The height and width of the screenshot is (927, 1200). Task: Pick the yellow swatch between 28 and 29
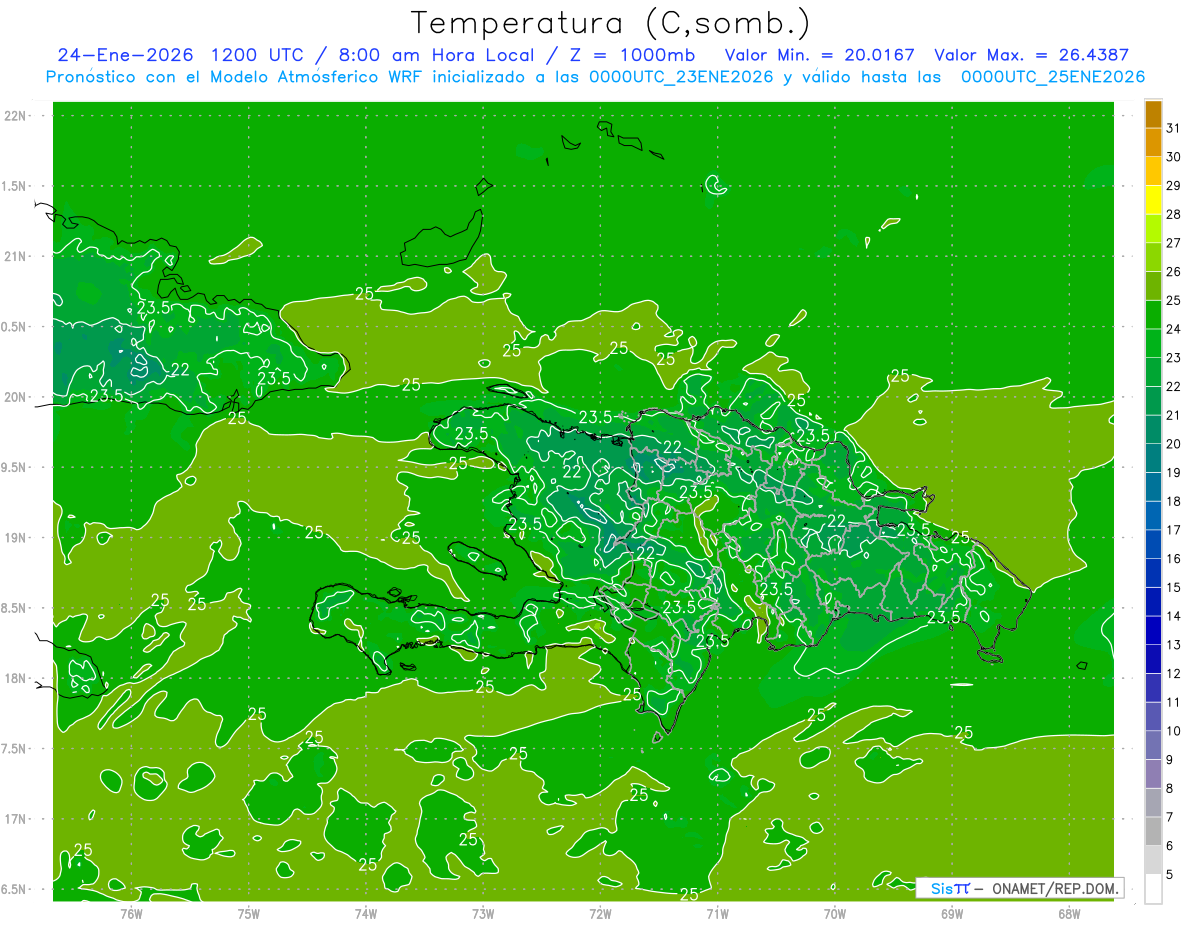(x=1154, y=200)
